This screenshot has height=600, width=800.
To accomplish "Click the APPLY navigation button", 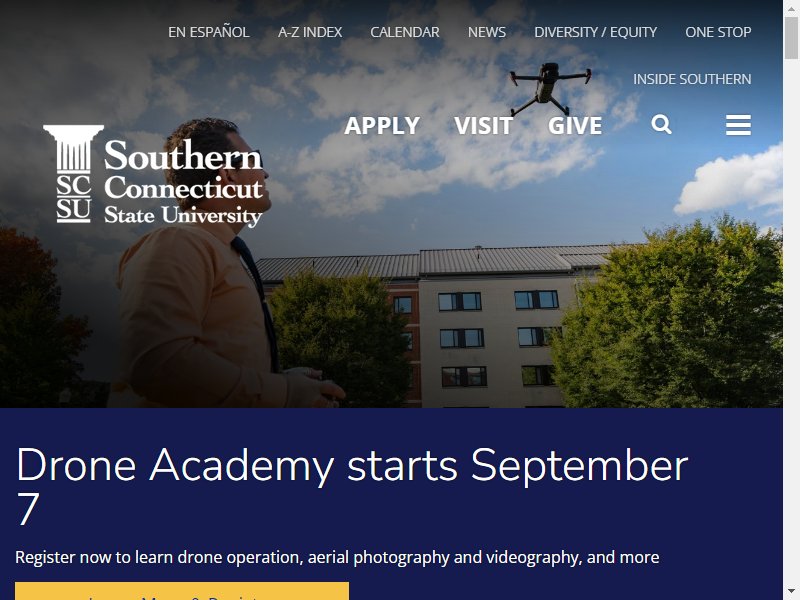I will pyautogui.click(x=382, y=126).
